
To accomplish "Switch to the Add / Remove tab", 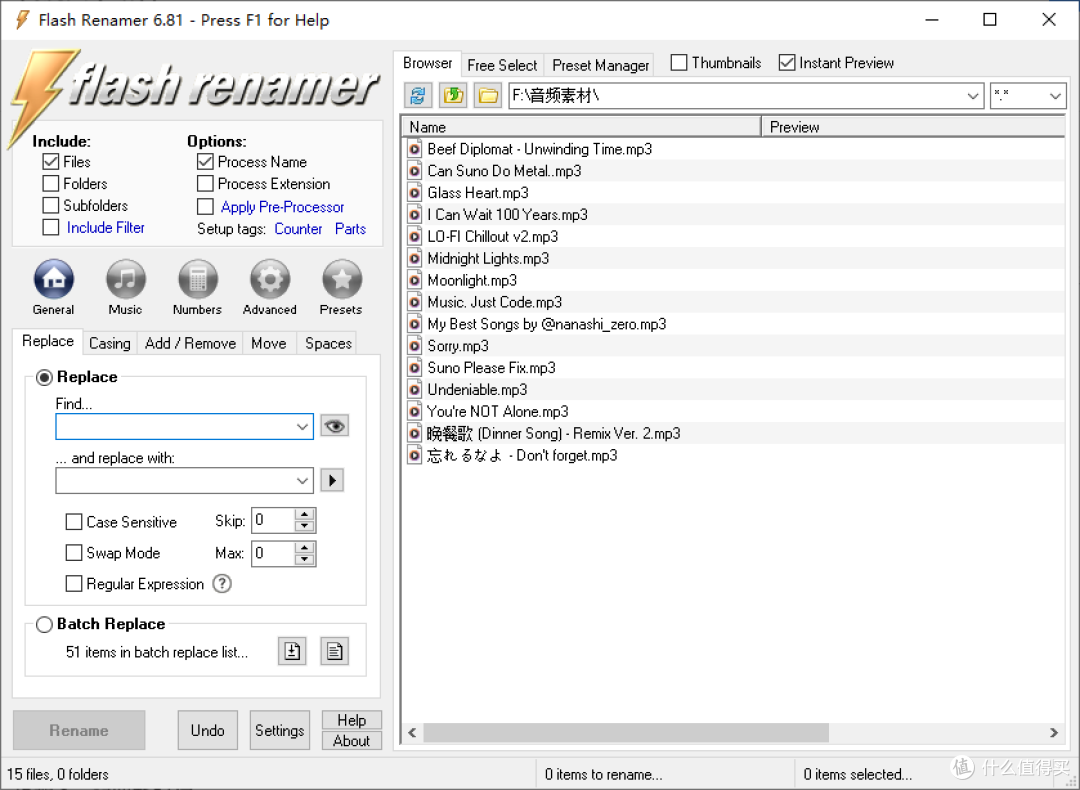I will click(x=191, y=343).
